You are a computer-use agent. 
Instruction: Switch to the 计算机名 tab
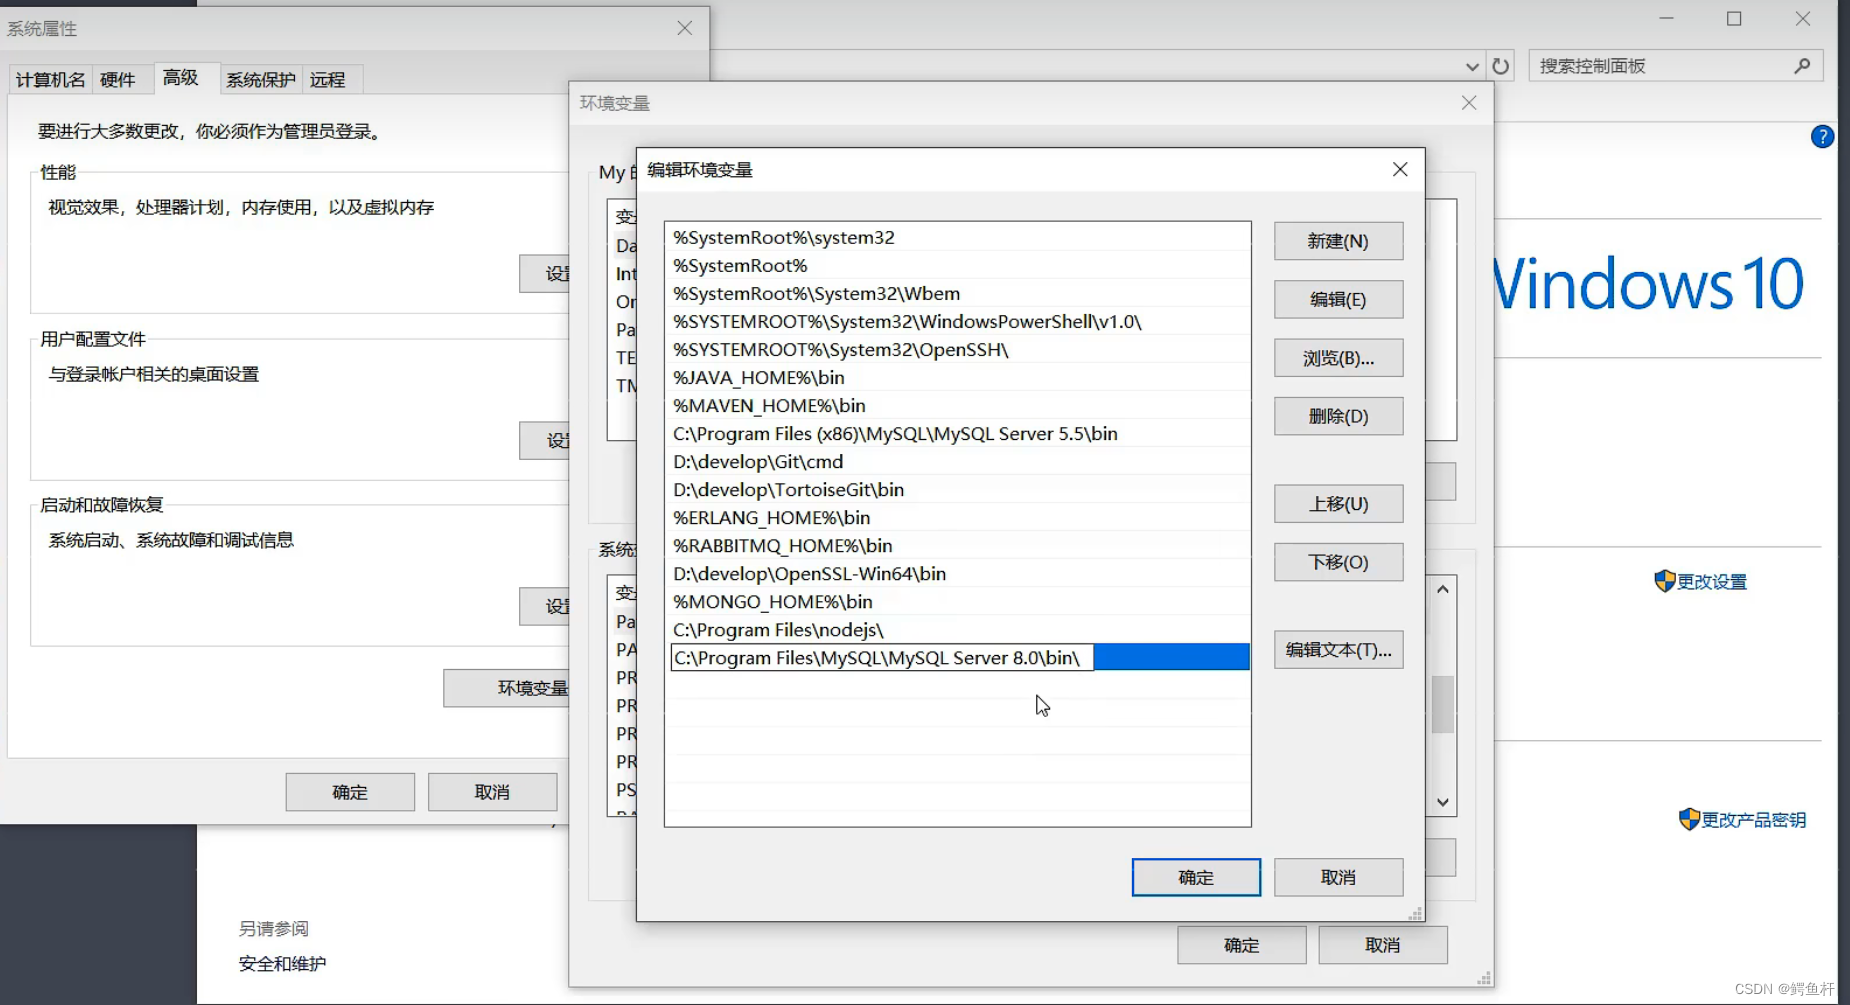(x=50, y=80)
